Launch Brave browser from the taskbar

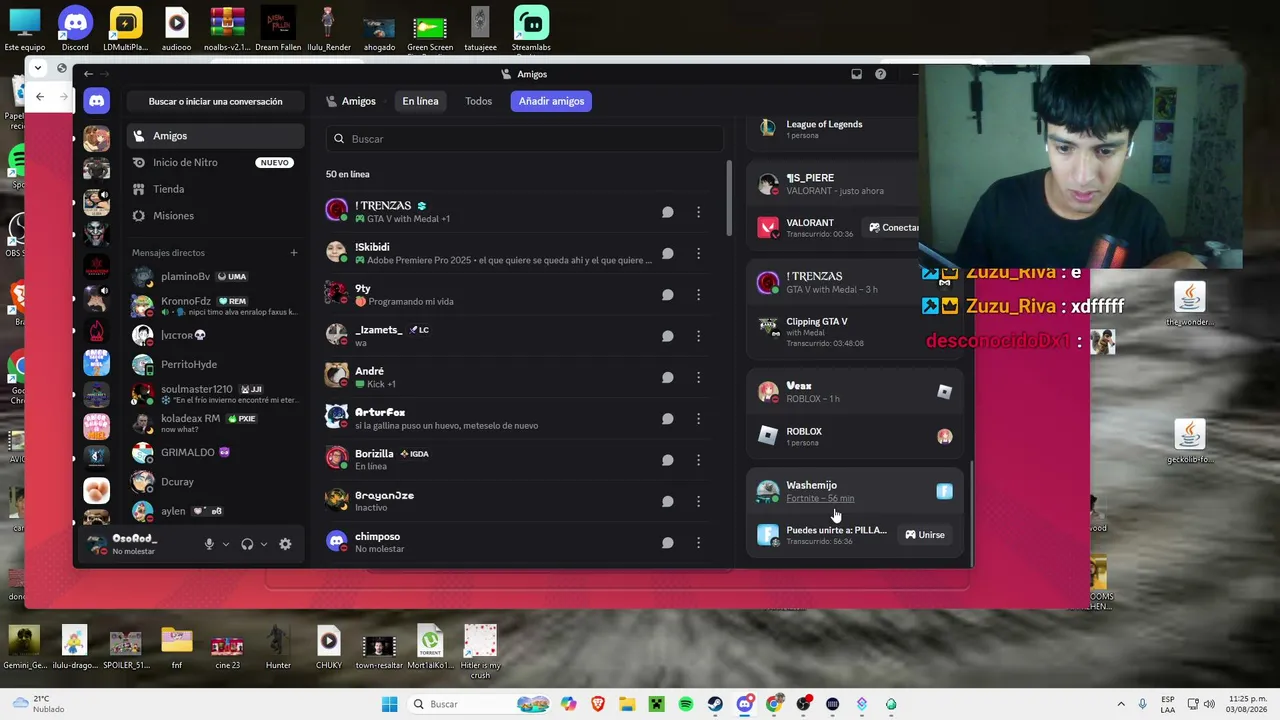point(598,704)
